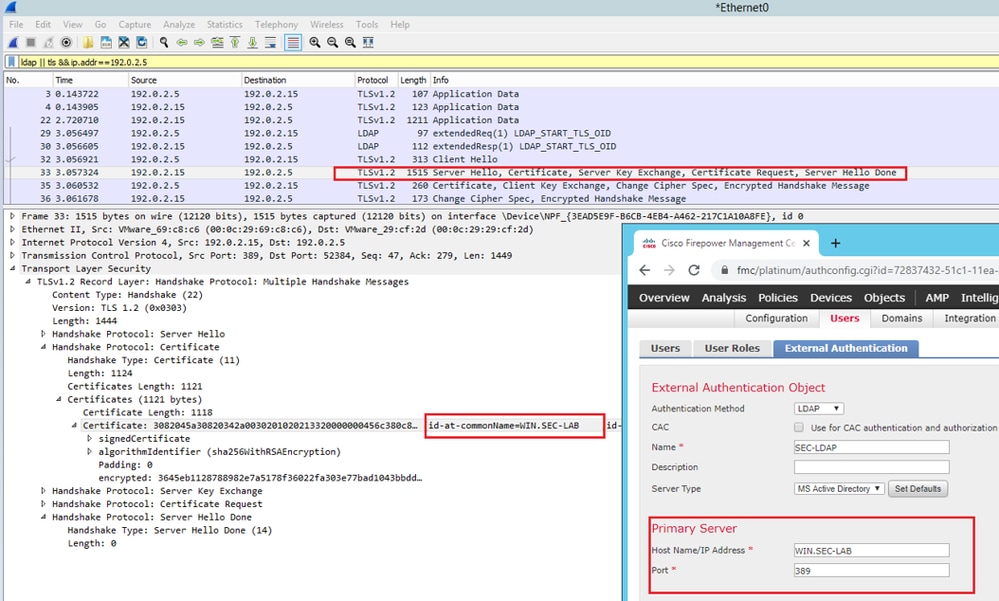Jump to the last packet
Image resolution: width=999 pixels, height=601 pixels.
[x=253, y=43]
